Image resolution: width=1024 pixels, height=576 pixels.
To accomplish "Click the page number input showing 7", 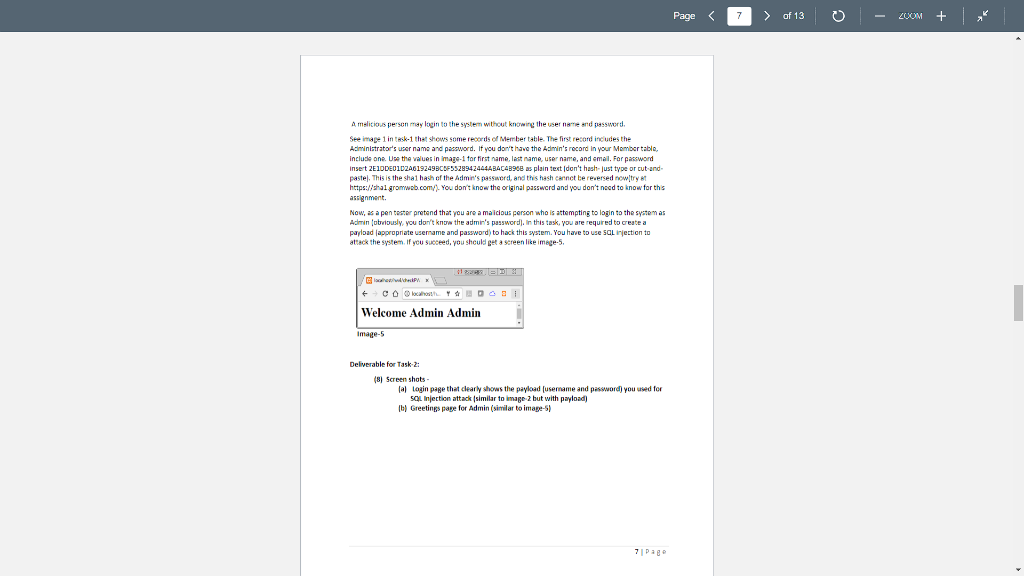I will tap(738, 15).
